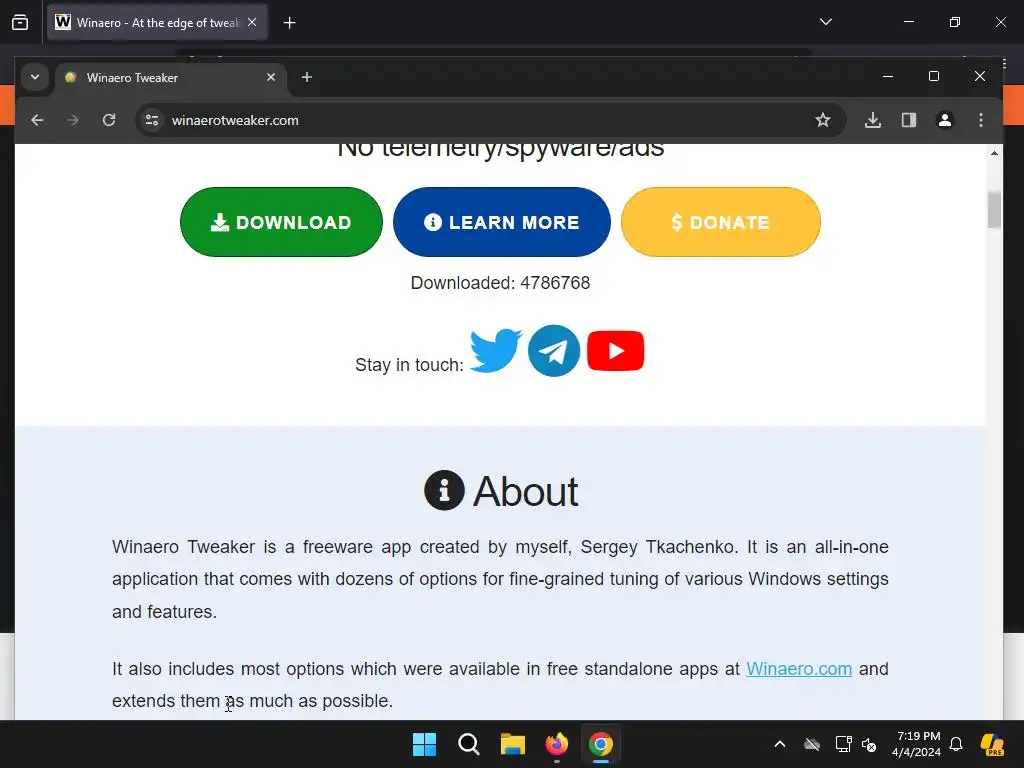The image size is (1024, 768).
Task: Close the Winaero - At the edge tab in background window
Action: coord(252,22)
